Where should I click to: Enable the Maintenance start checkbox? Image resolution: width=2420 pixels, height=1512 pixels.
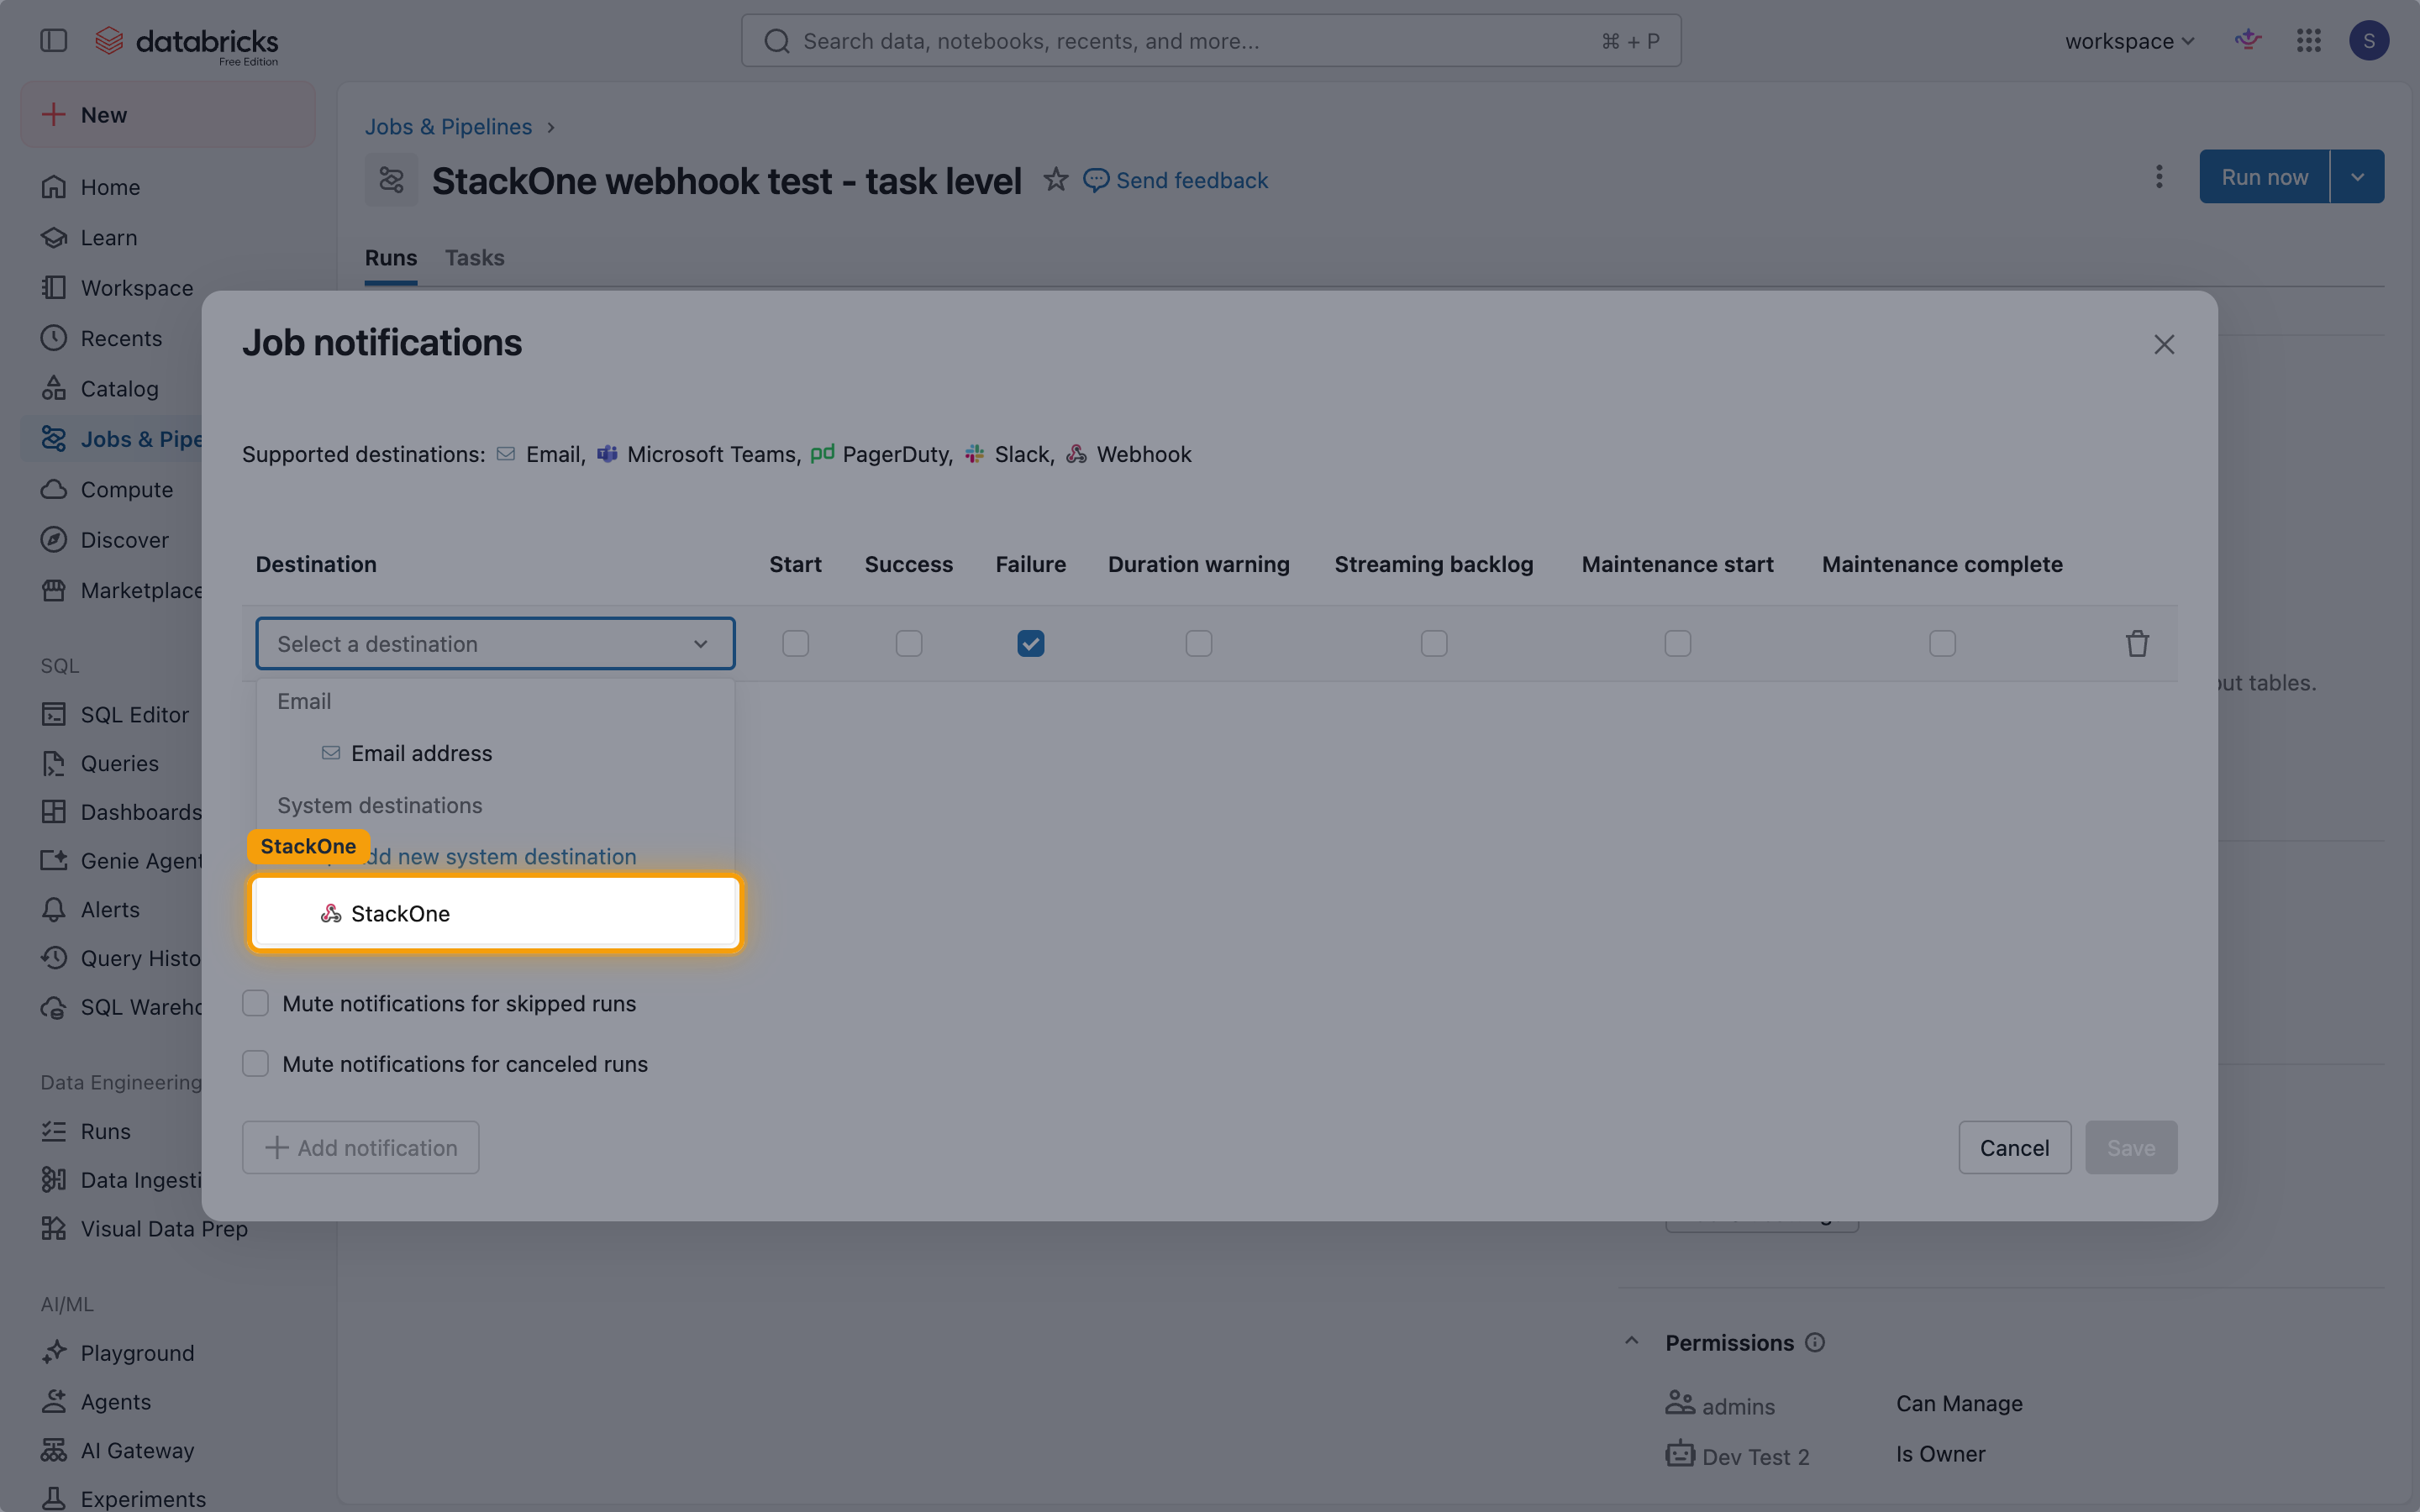point(1677,643)
